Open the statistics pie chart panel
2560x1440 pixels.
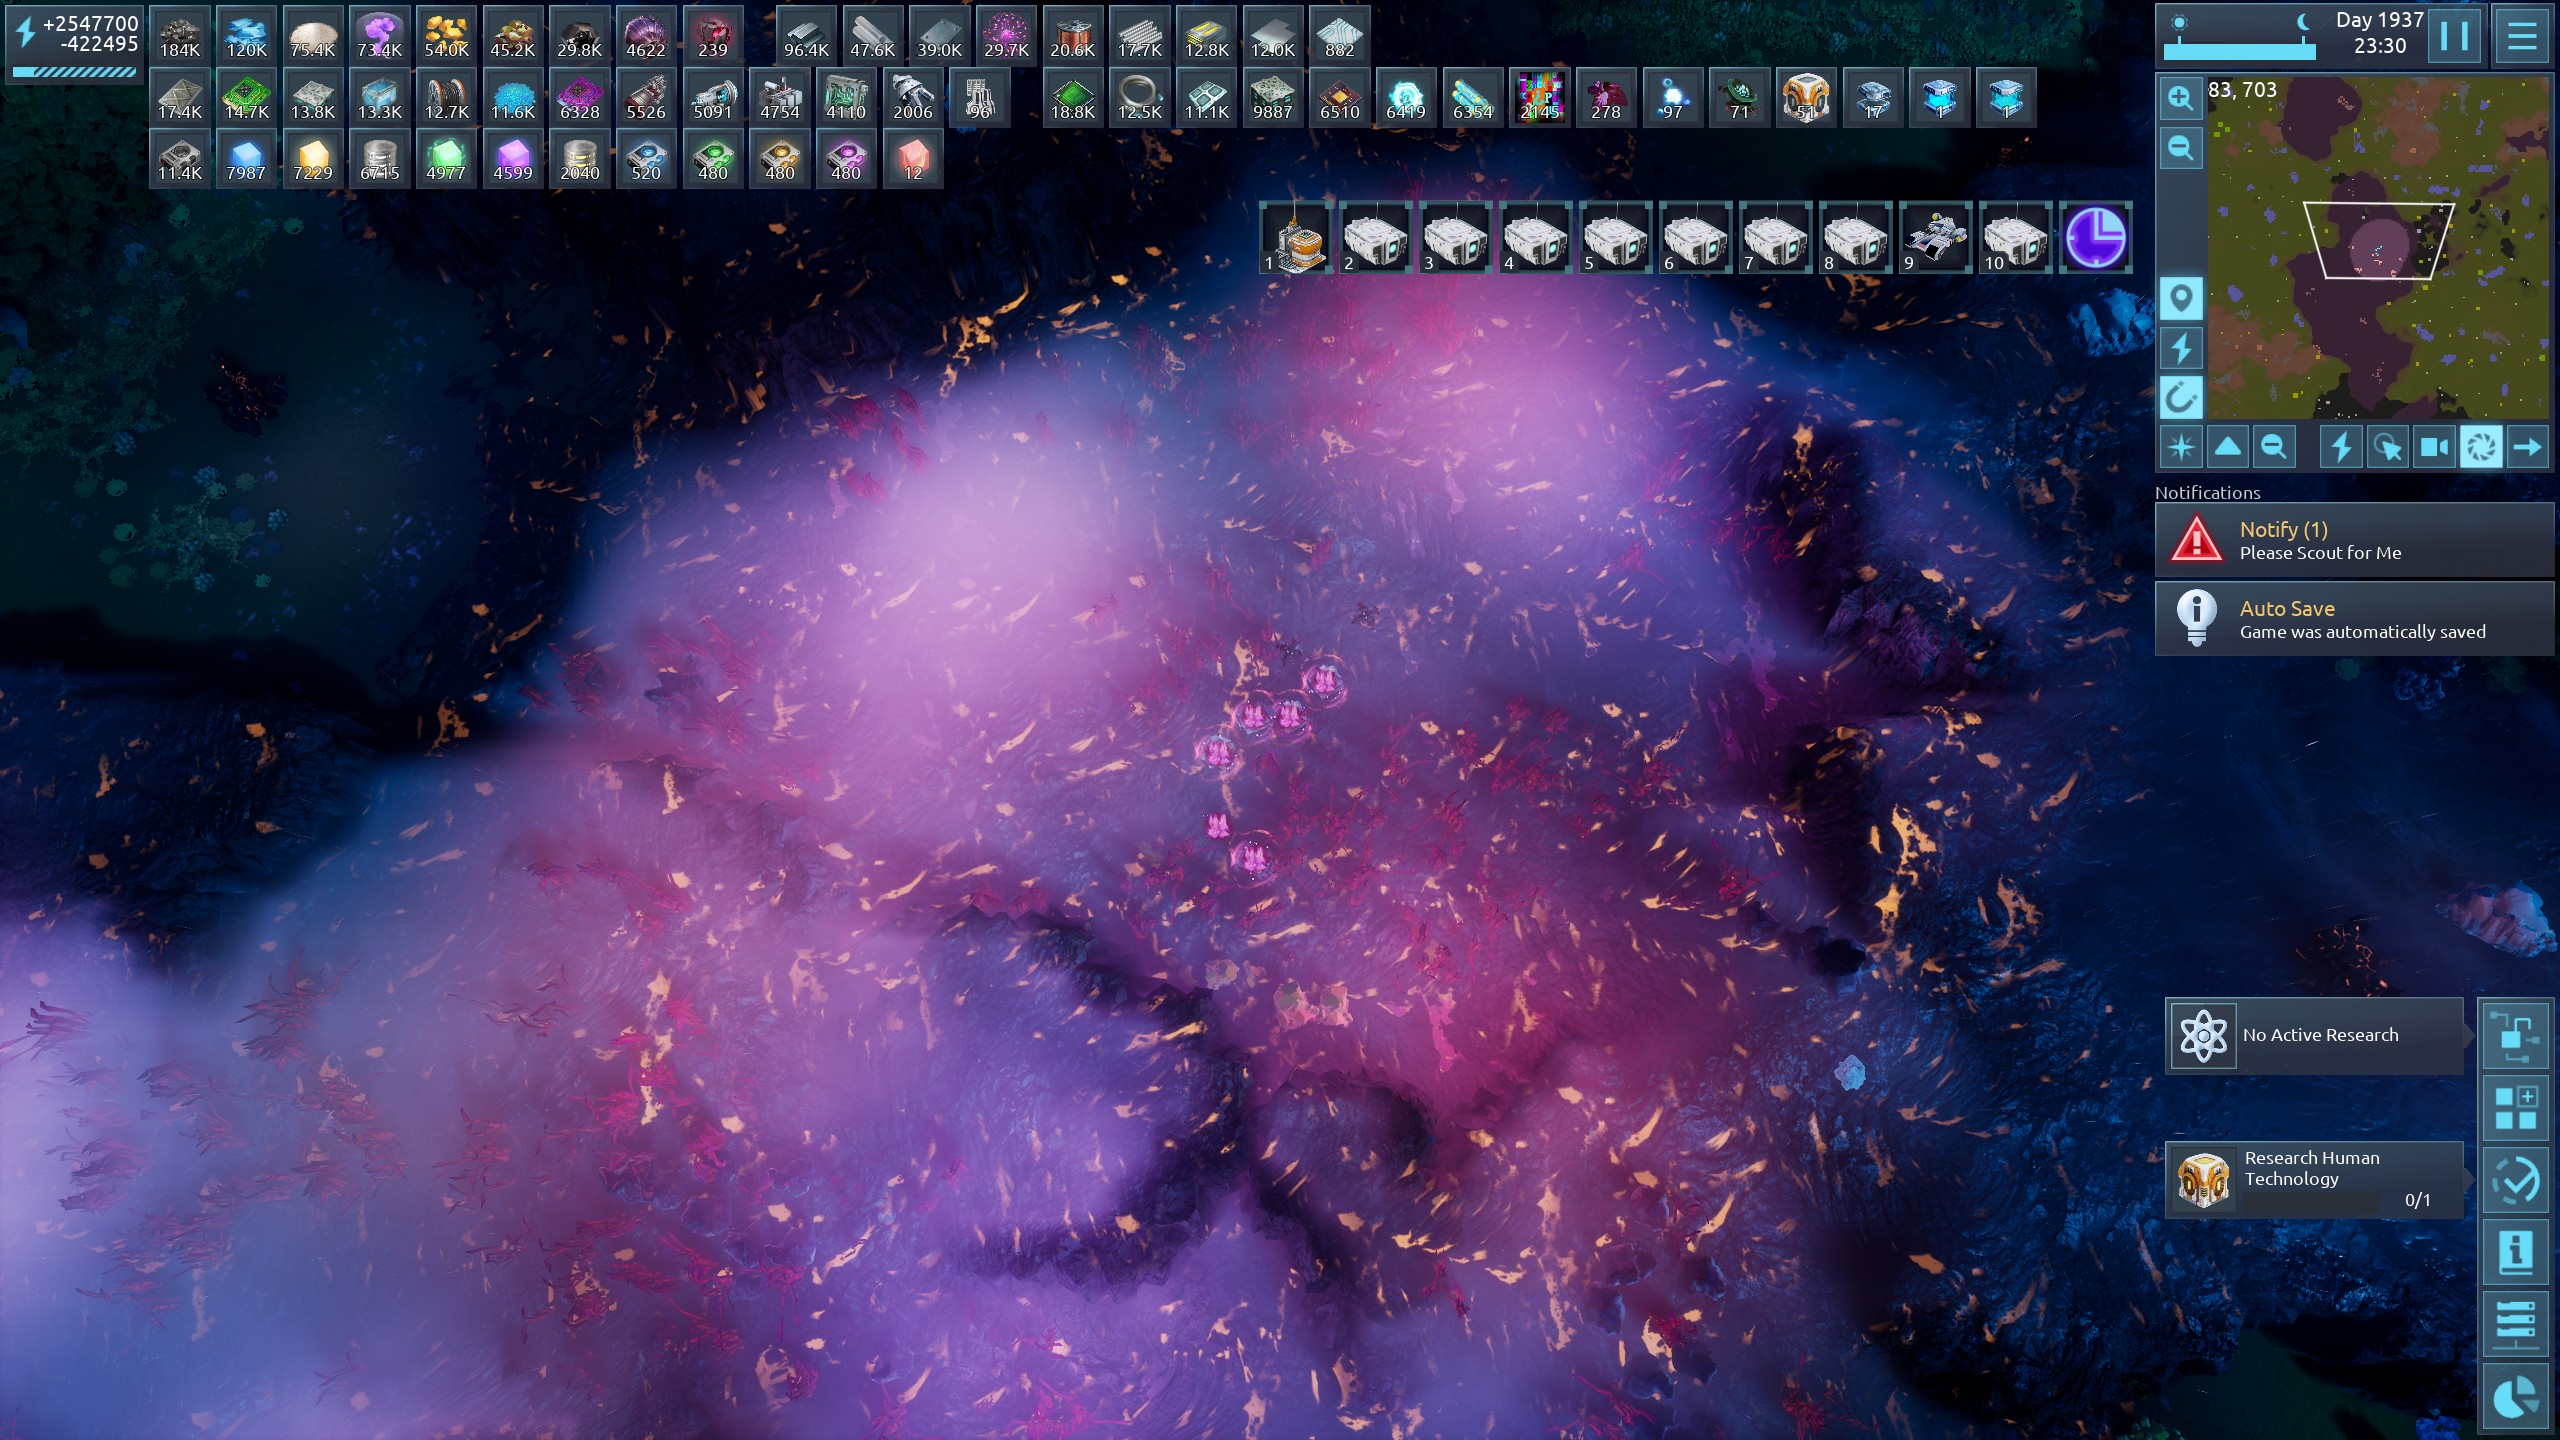[2515, 1397]
